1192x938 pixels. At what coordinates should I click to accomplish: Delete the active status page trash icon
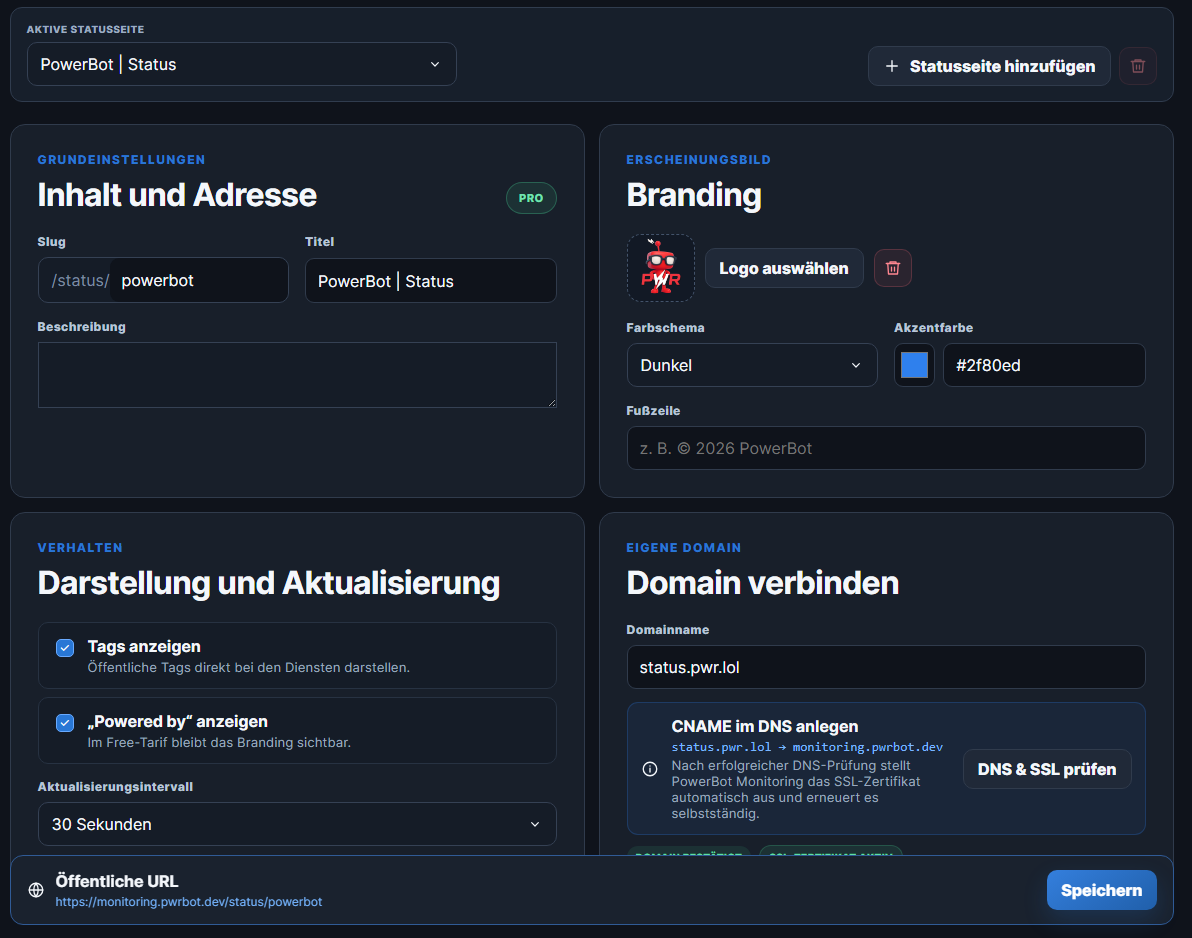(x=1137, y=66)
